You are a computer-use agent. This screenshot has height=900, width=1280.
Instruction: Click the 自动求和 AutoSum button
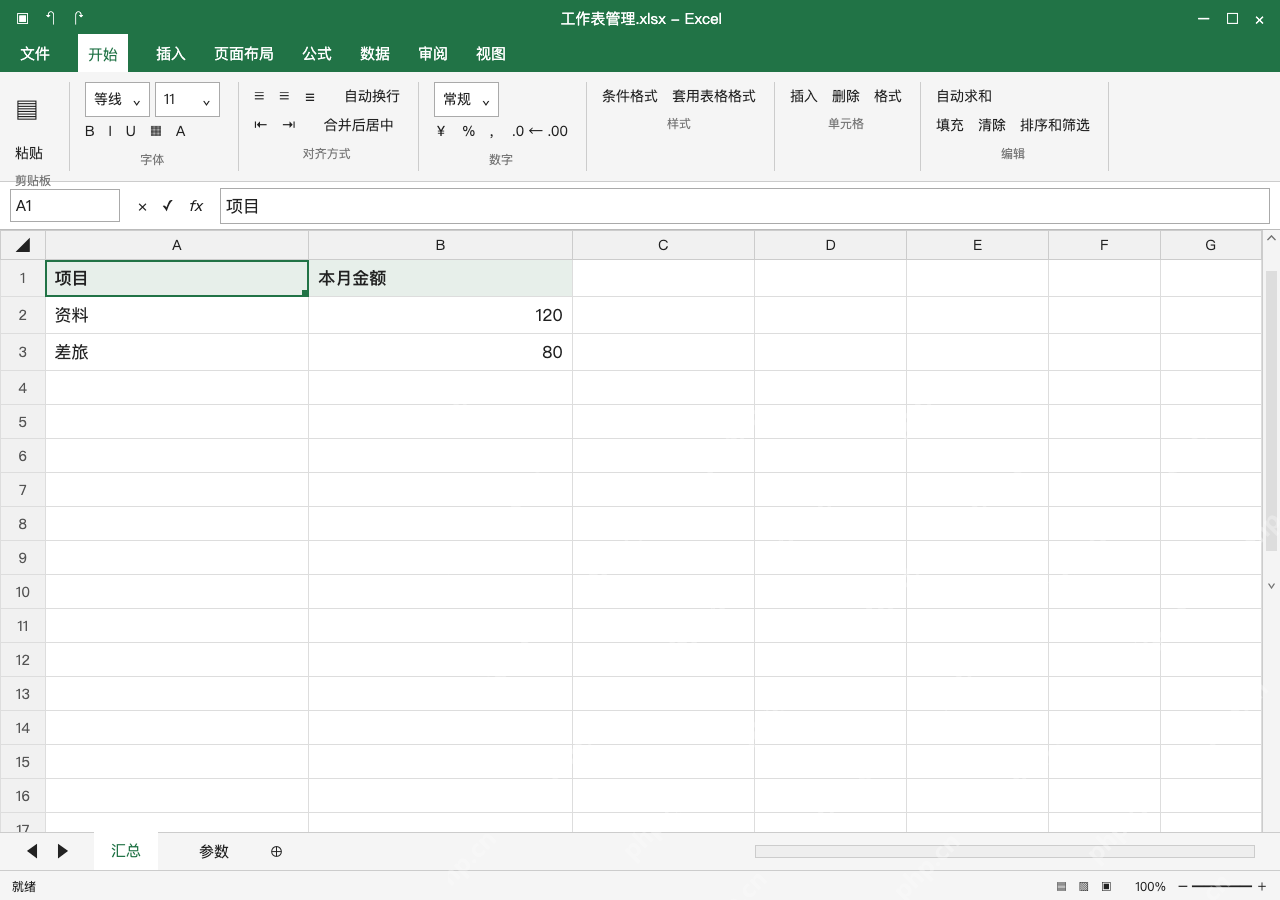[964, 96]
